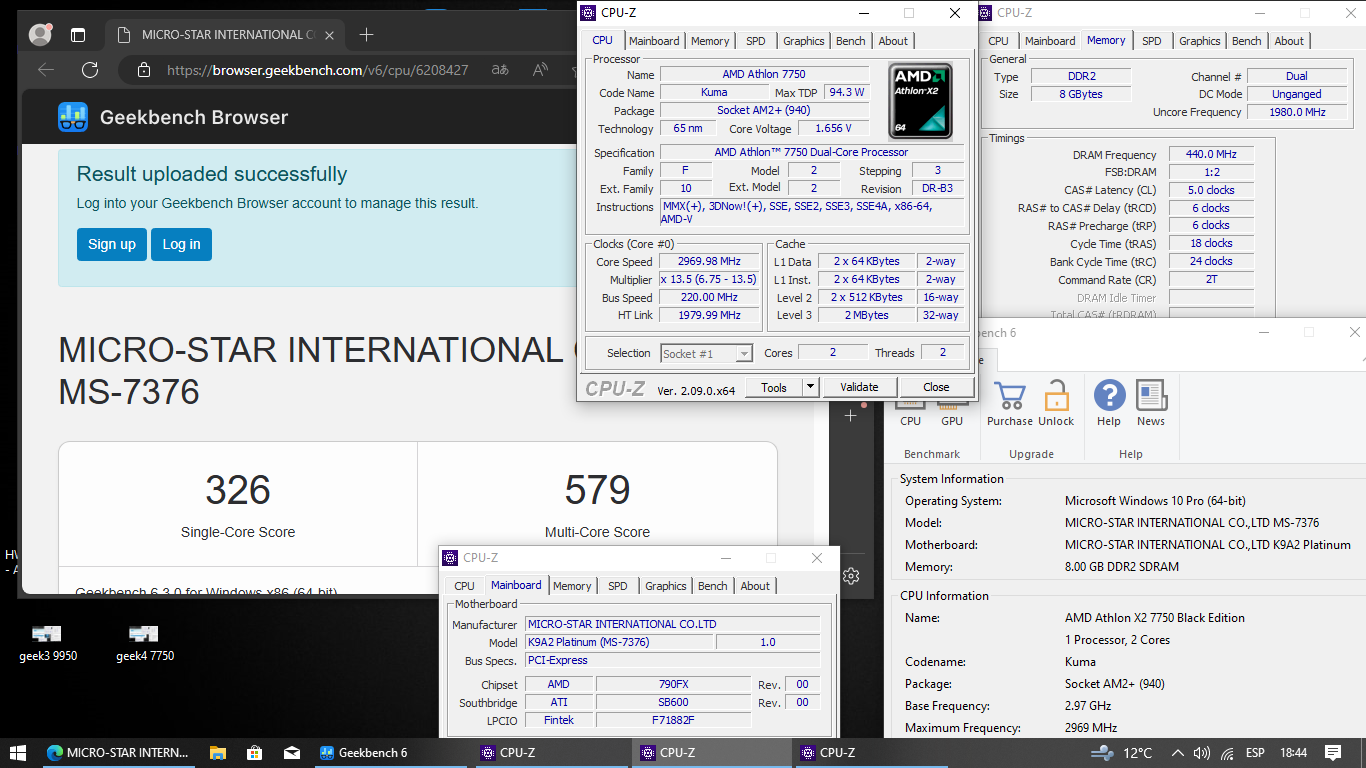
Task: Reload the Geekbench page
Action: tap(90, 70)
